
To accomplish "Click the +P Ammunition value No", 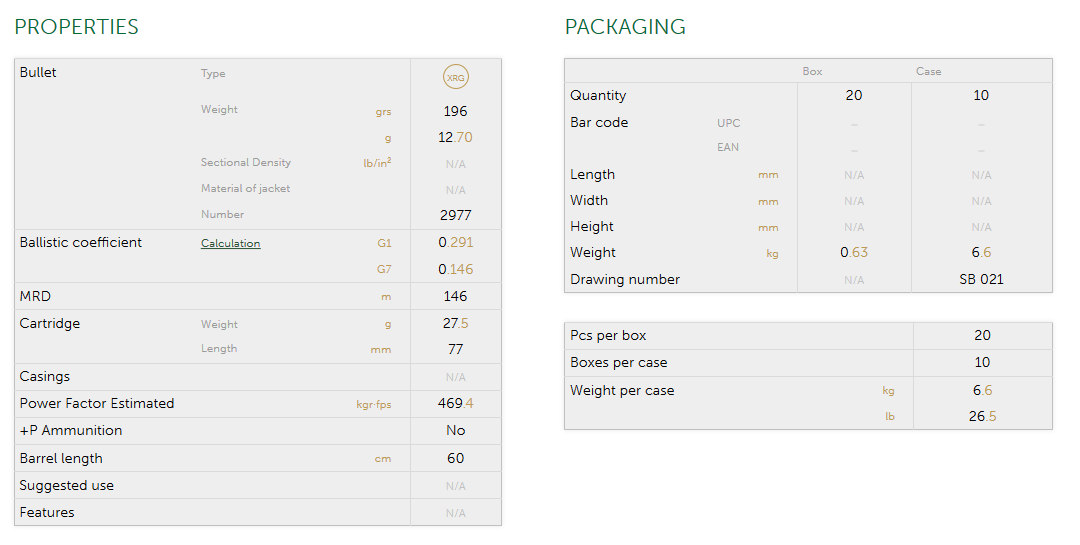I will click(x=455, y=430).
